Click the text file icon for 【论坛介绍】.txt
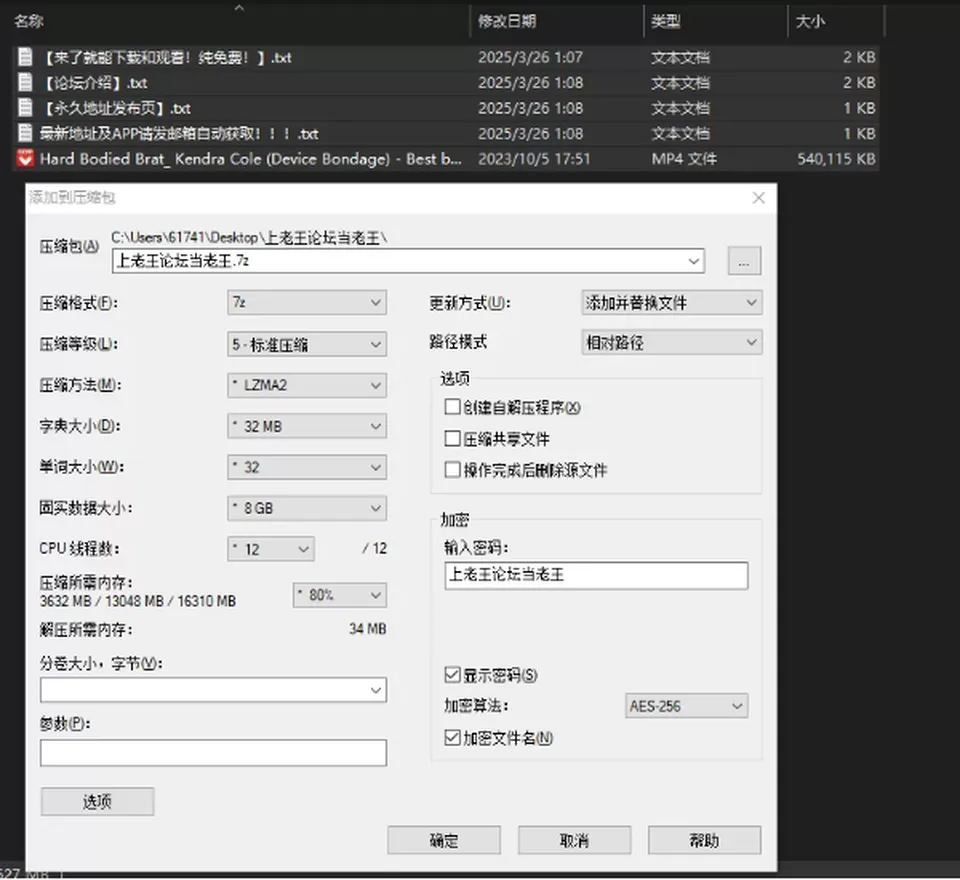 click(25, 82)
